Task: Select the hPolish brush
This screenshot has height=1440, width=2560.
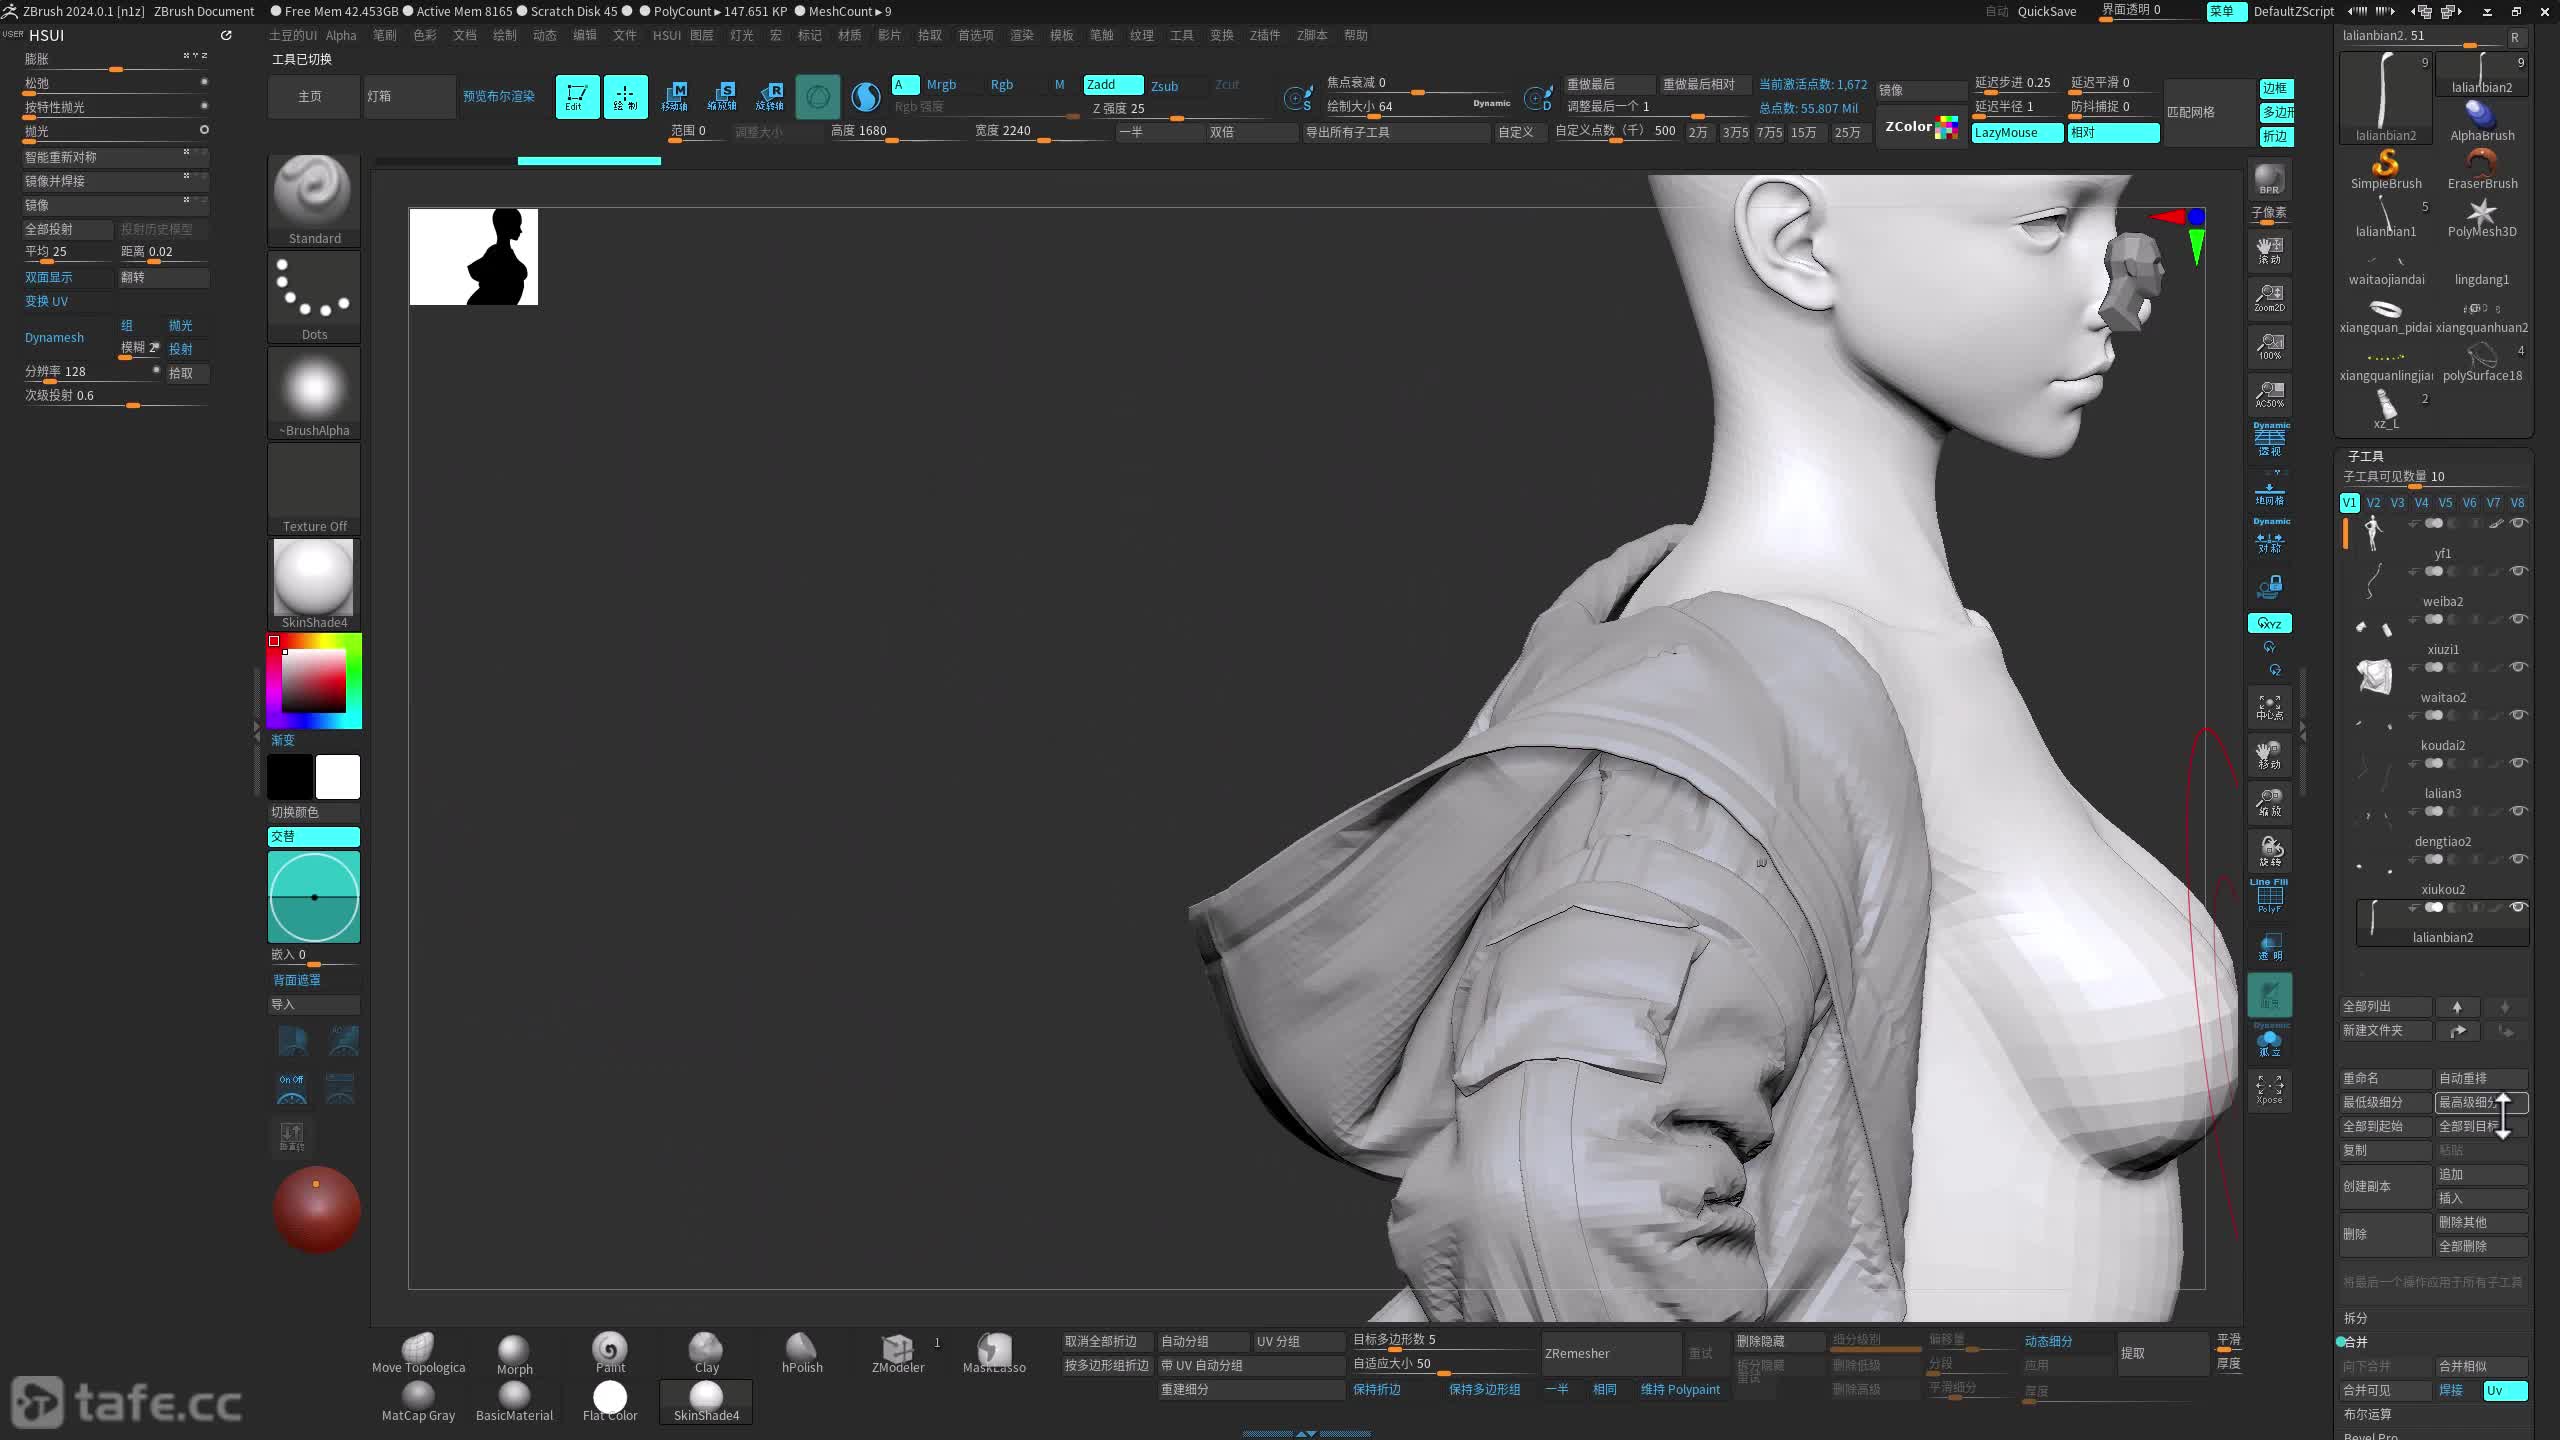Action: (x=802, y=1354)
